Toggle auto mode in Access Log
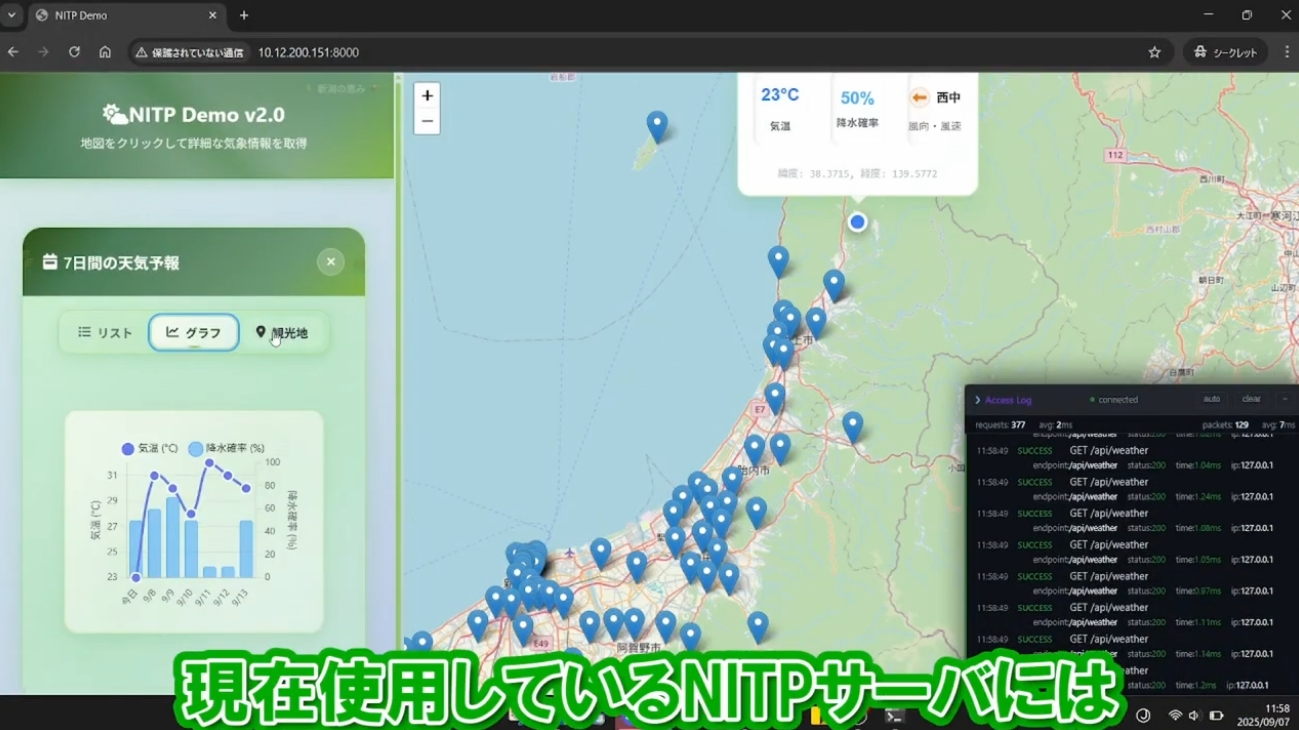This screenshot has width=1299, height=730. pos(1211,399)
